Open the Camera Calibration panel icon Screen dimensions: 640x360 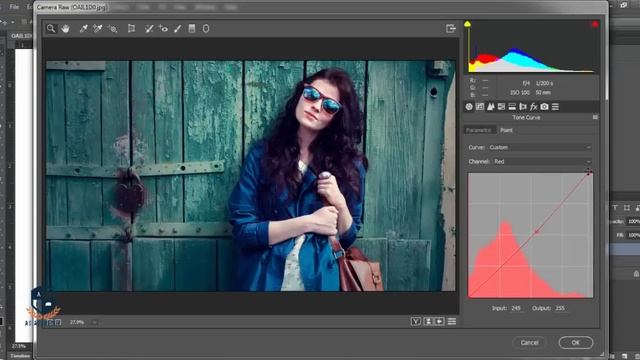tap(544, 107)
